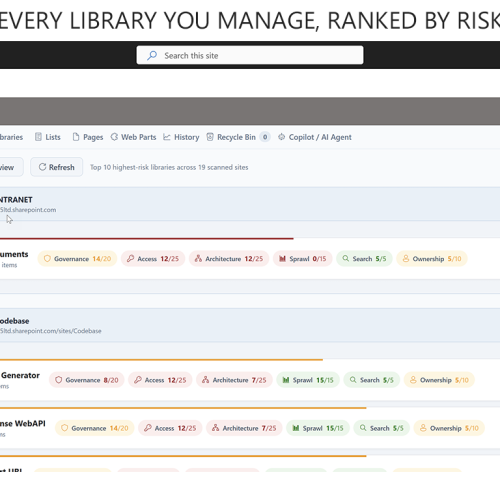This screenshot has width=500, height=500.
Task: Click the Codebase site heading
Action: 15,321
